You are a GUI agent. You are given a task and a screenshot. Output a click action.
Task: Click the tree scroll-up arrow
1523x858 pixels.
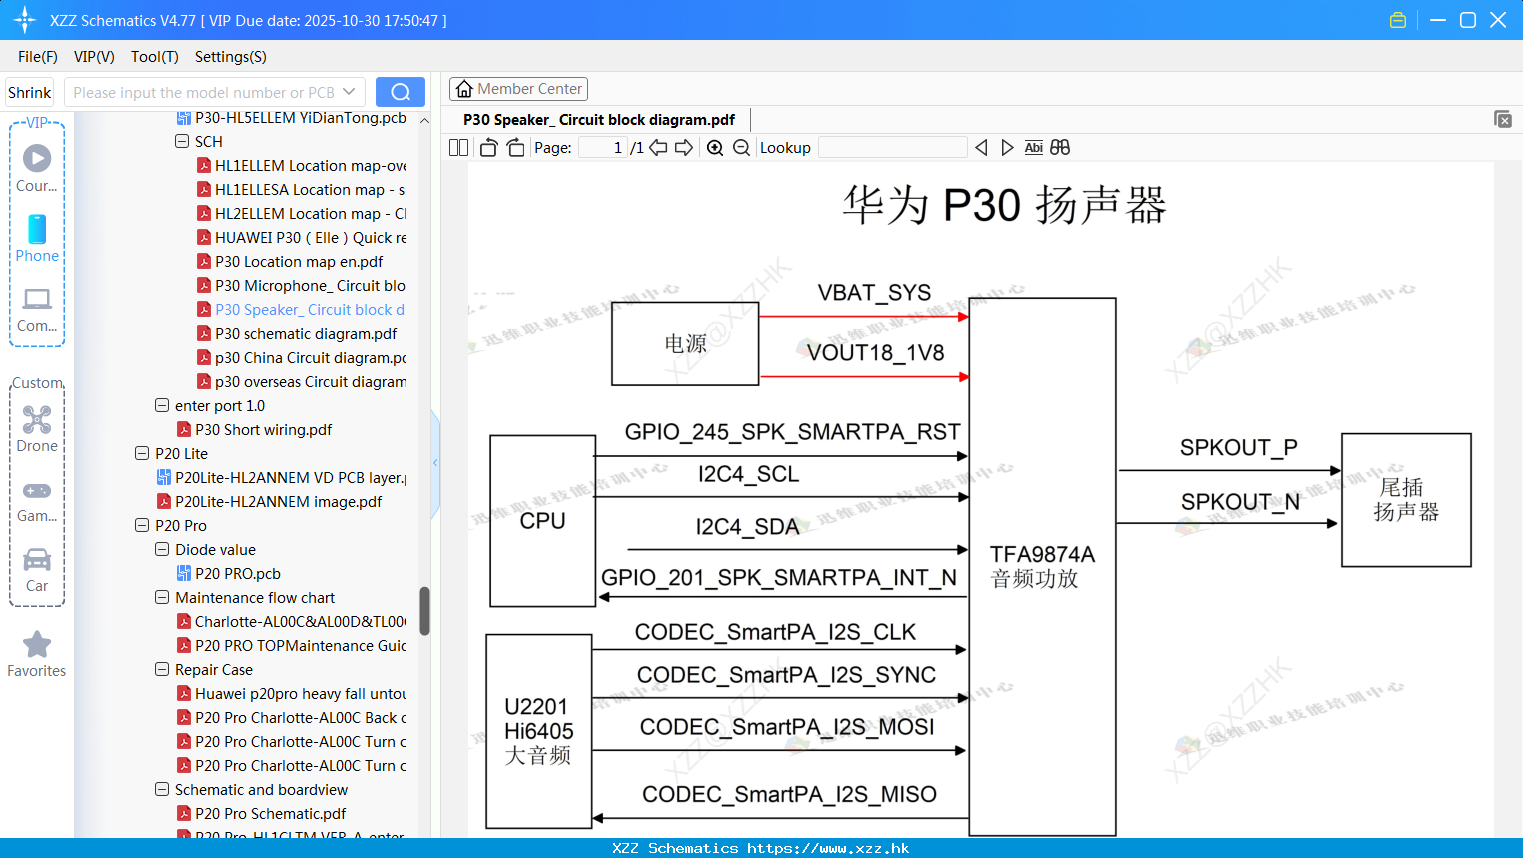click(424, 120)
